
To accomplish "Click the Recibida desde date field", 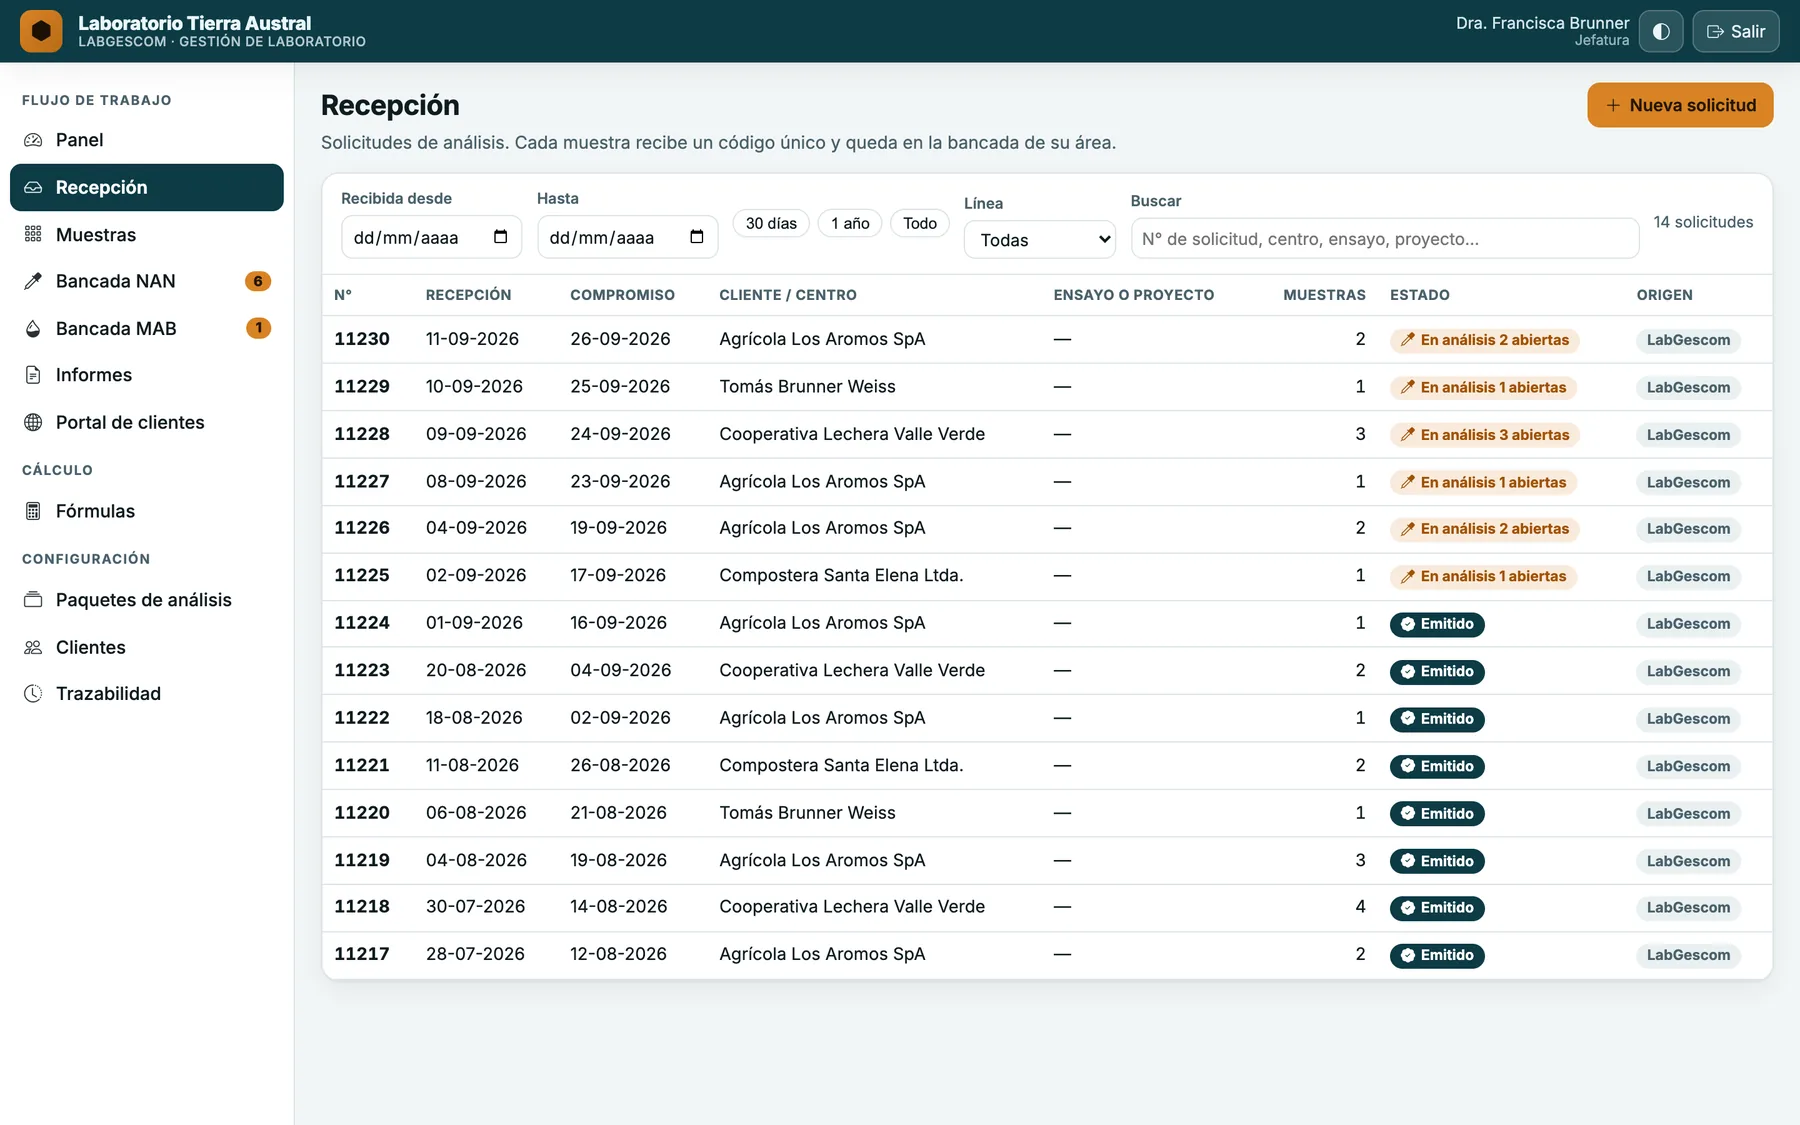I will coord(431,237).
